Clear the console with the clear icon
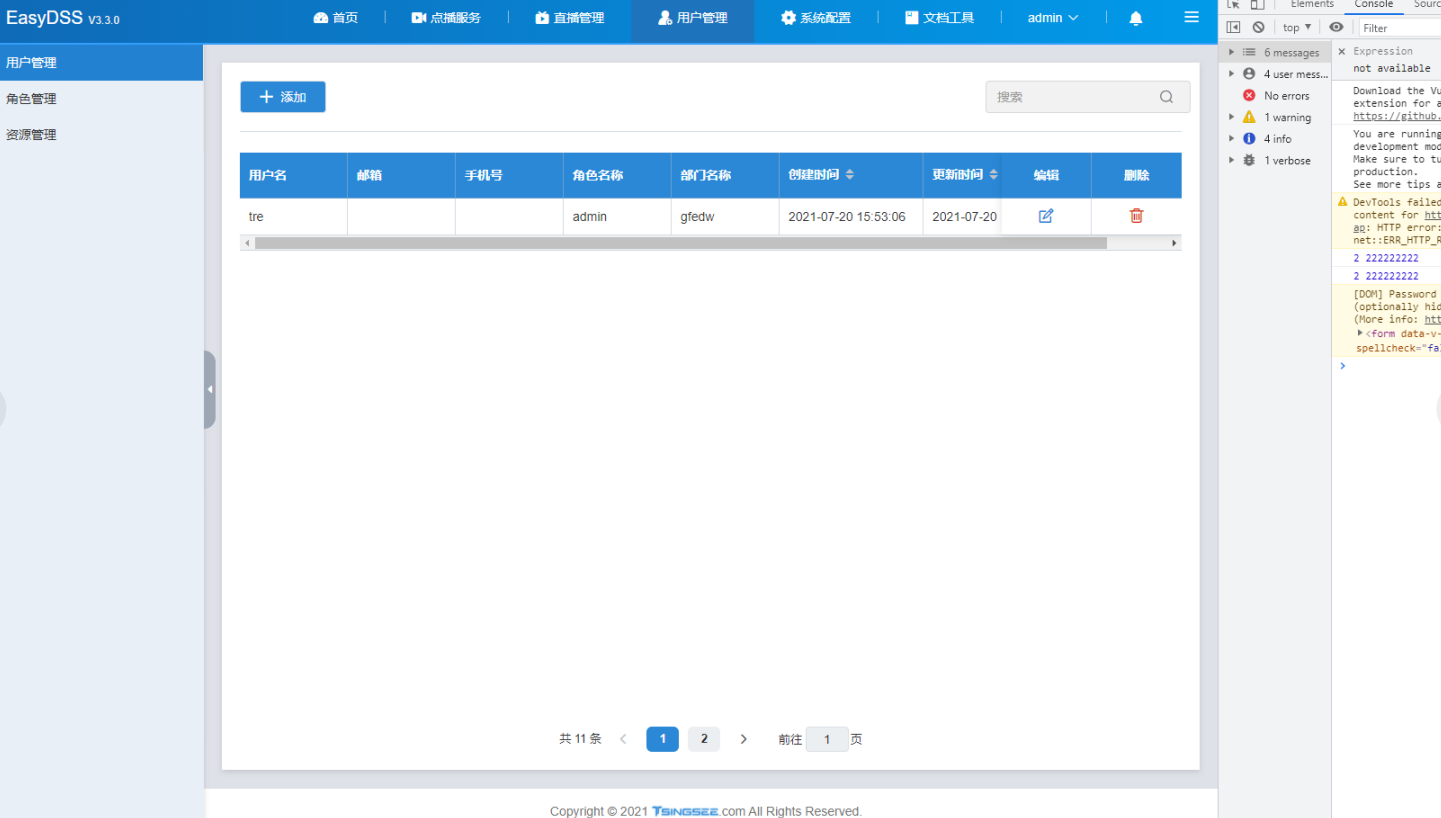 click(x=1258, y=28)
